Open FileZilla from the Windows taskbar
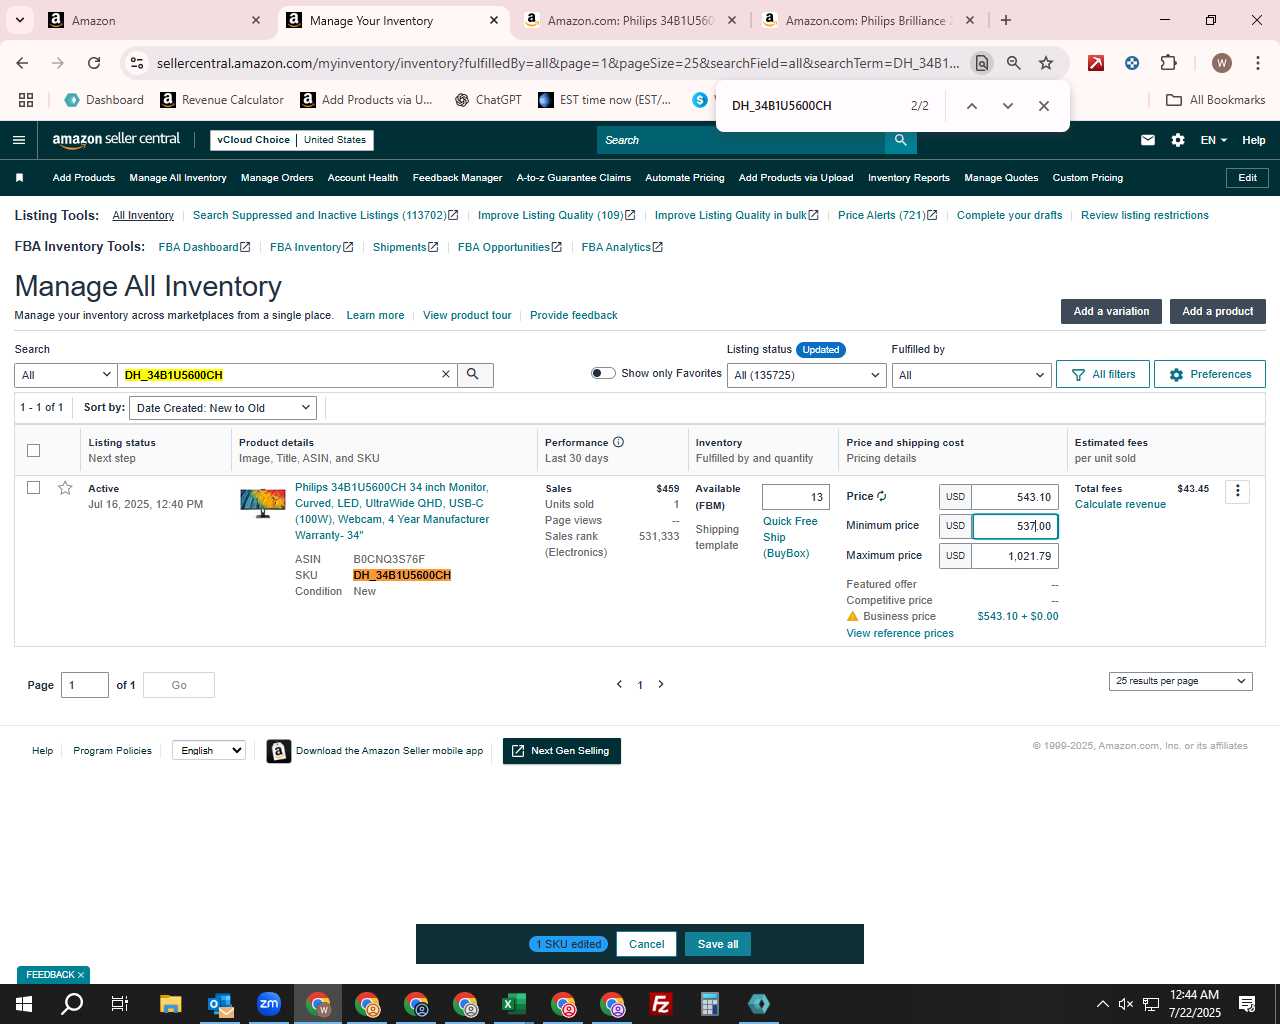This screenshot has width=1280, height=1024. (x=661, y=1004)
